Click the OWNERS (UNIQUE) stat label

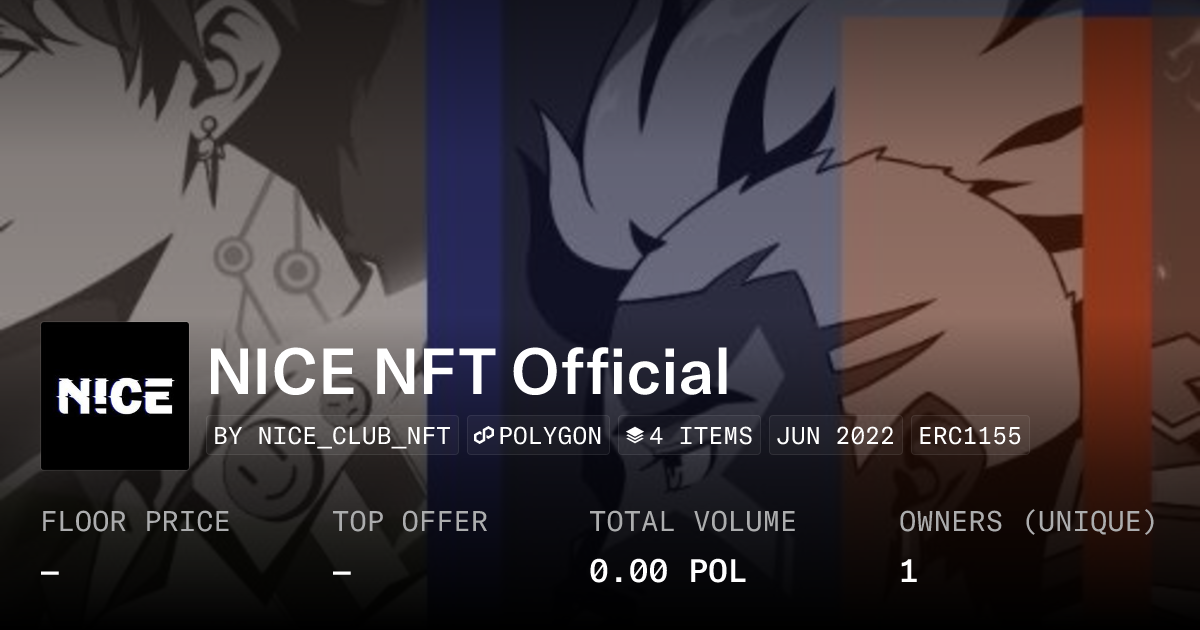pos(1028,522)
